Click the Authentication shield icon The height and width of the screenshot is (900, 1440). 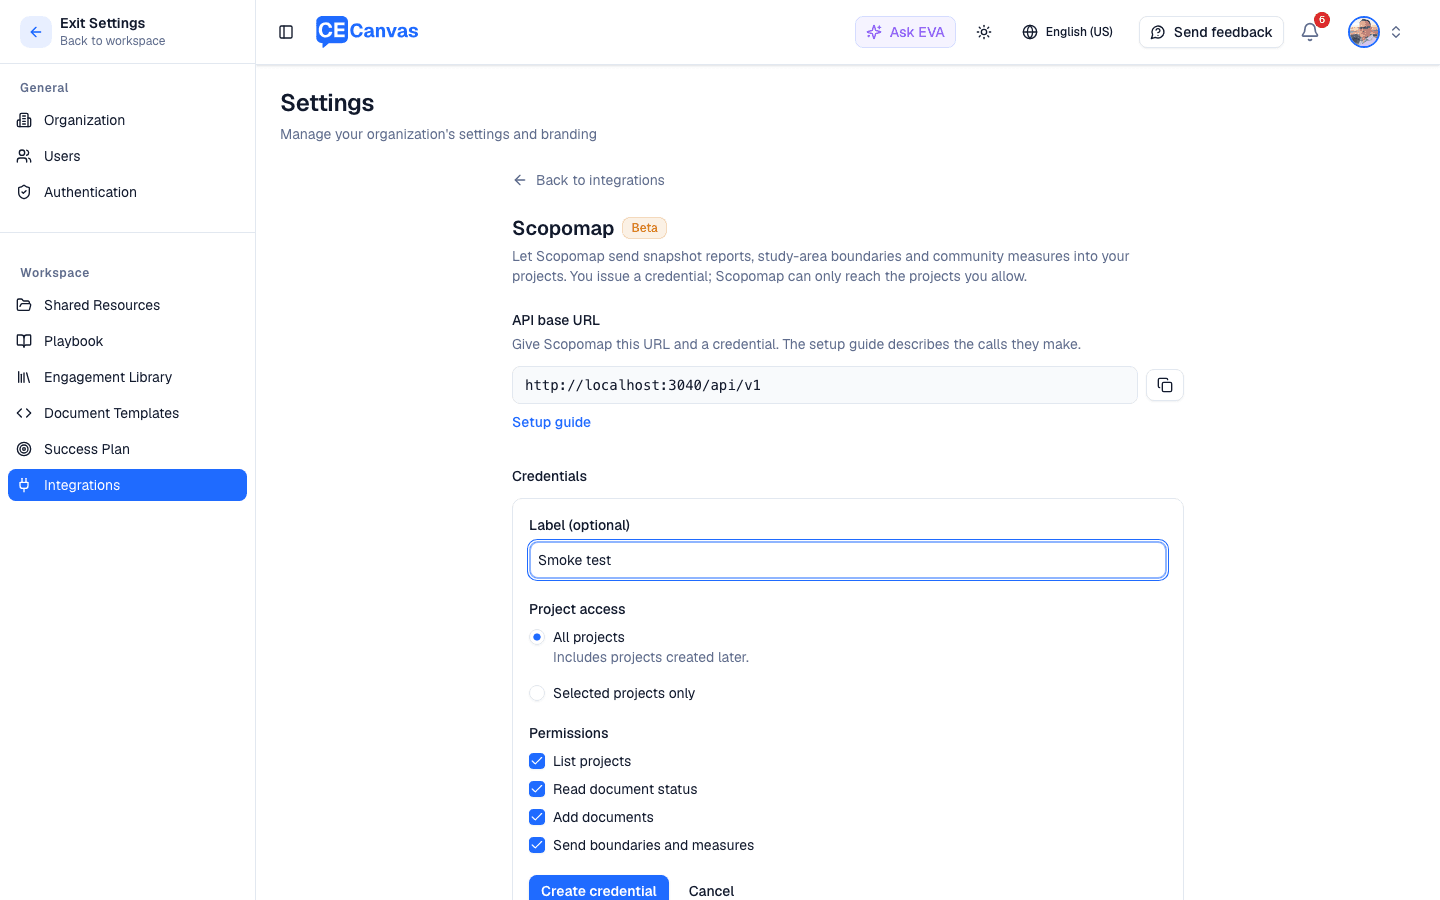[24, 192]
